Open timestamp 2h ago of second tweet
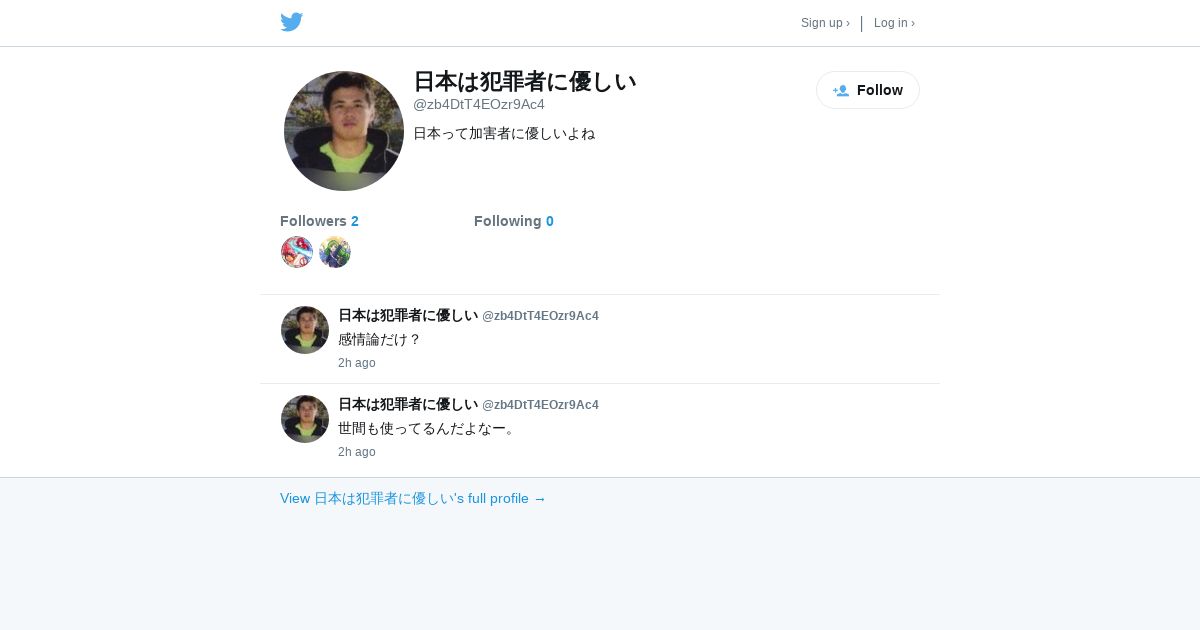 coord(357,452)
